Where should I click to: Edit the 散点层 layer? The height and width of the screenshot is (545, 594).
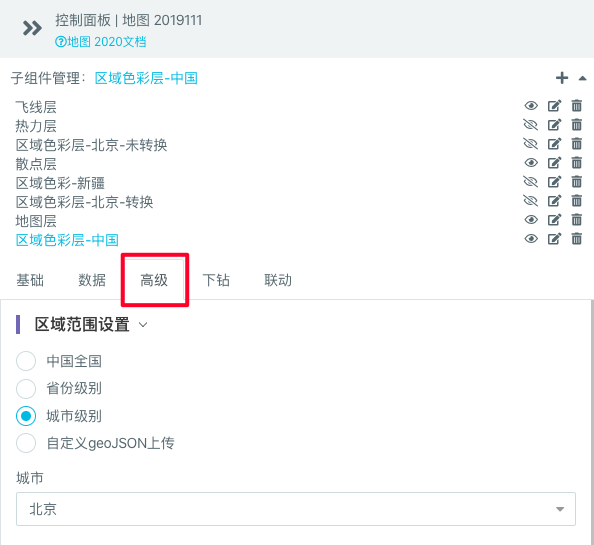[554, 163]
